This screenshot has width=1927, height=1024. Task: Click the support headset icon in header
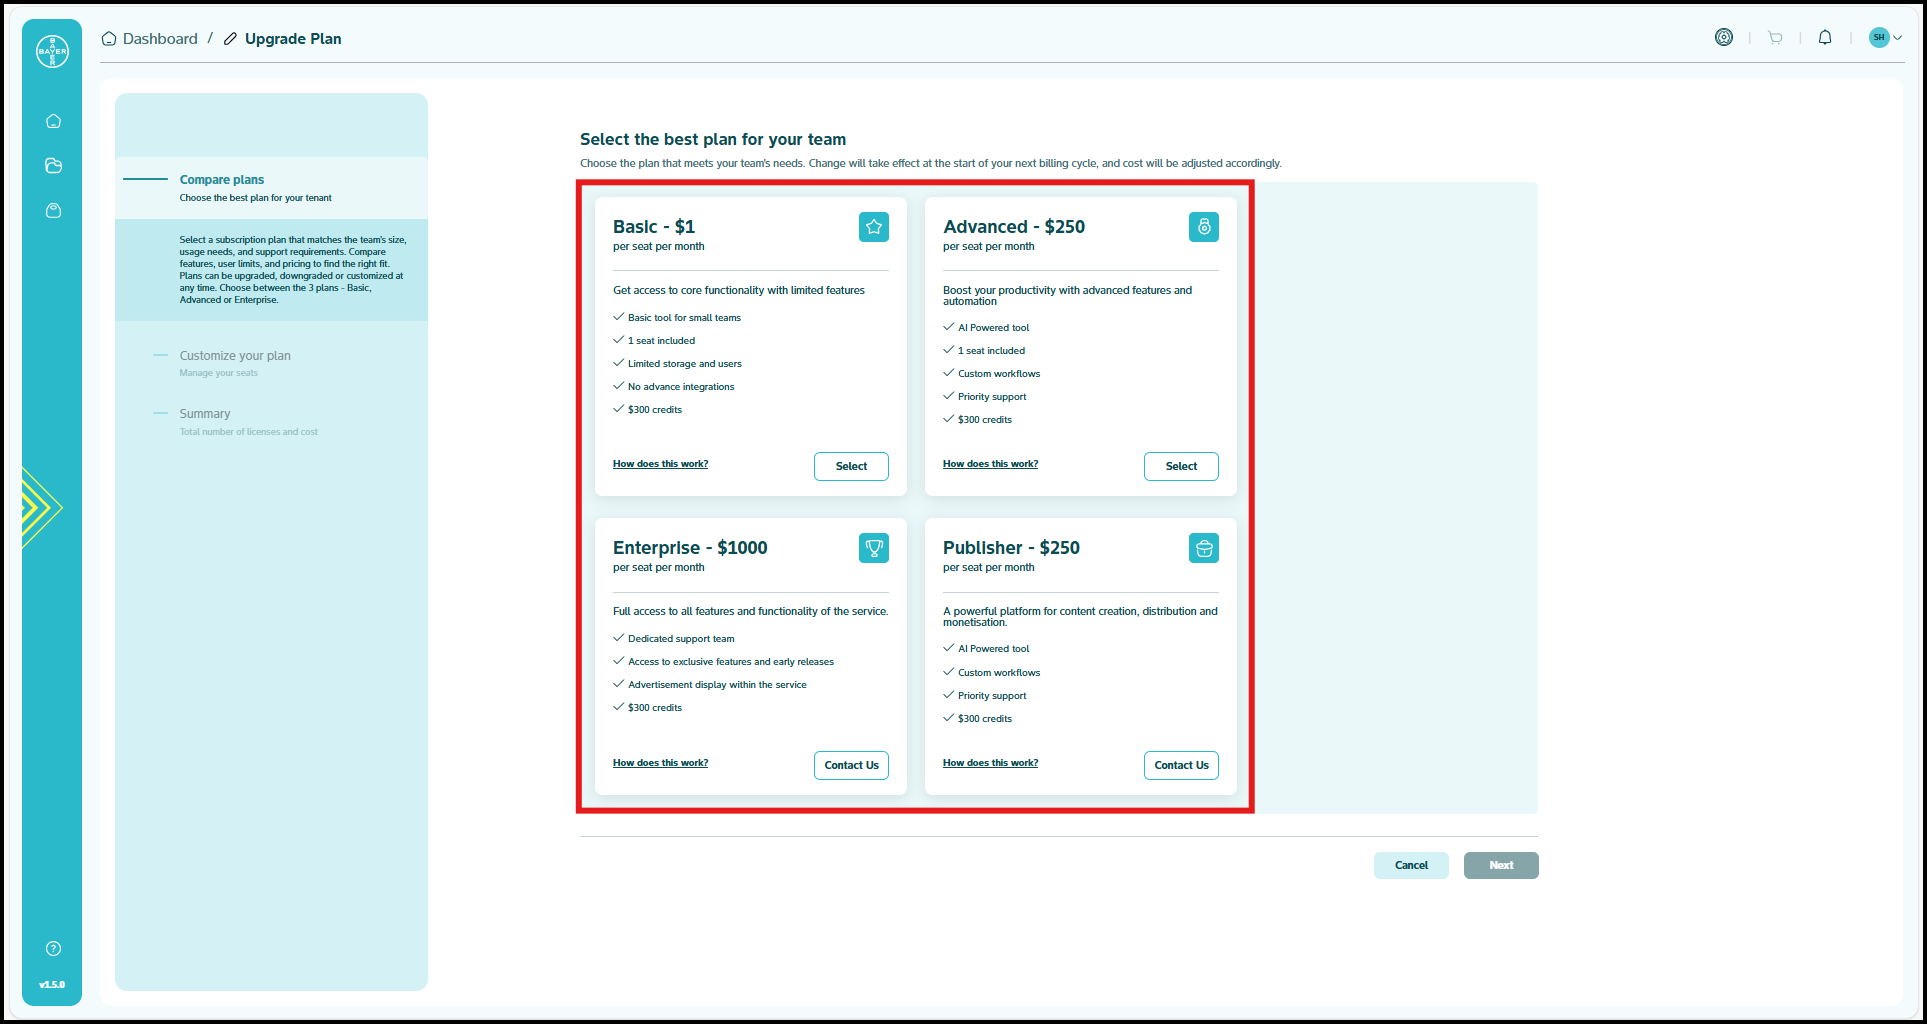1723,38
